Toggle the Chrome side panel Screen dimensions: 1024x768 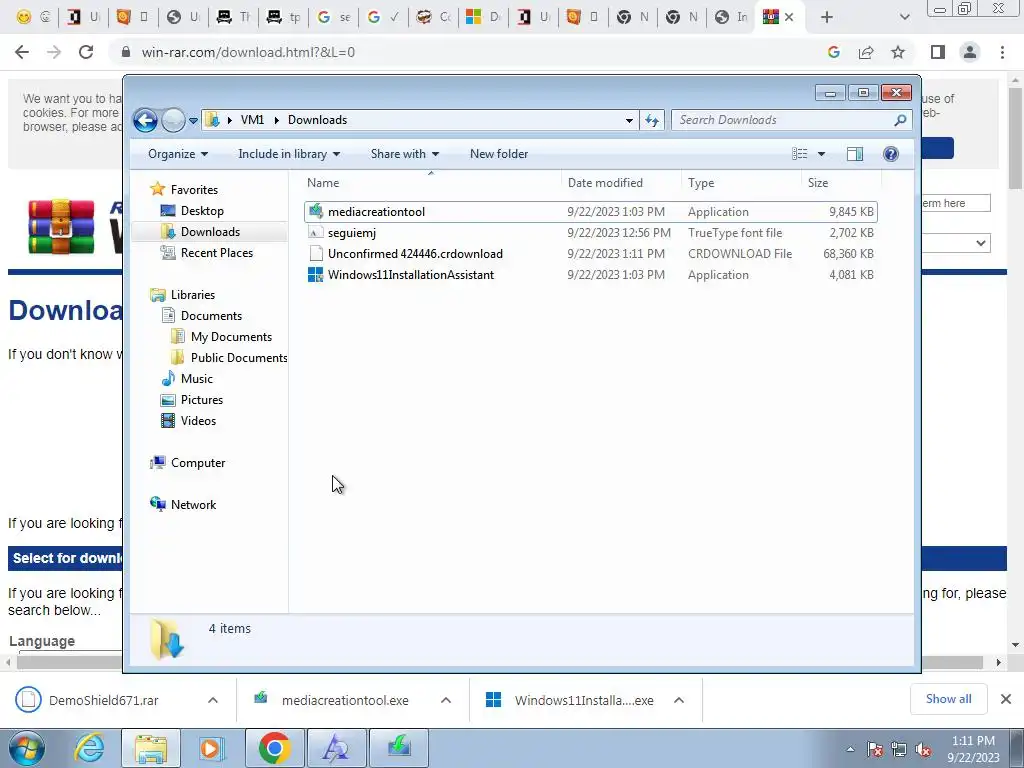[938, 52]
